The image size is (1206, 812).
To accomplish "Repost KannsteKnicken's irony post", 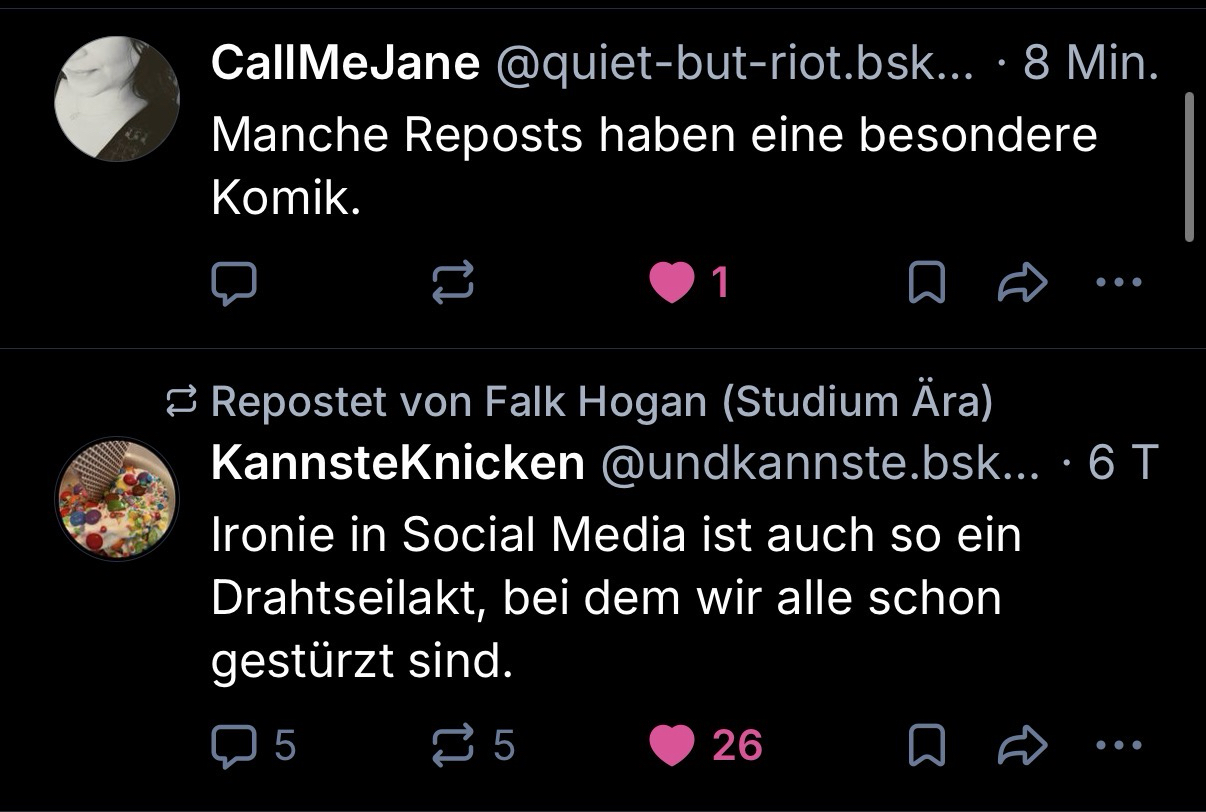I will pos(452,745).
